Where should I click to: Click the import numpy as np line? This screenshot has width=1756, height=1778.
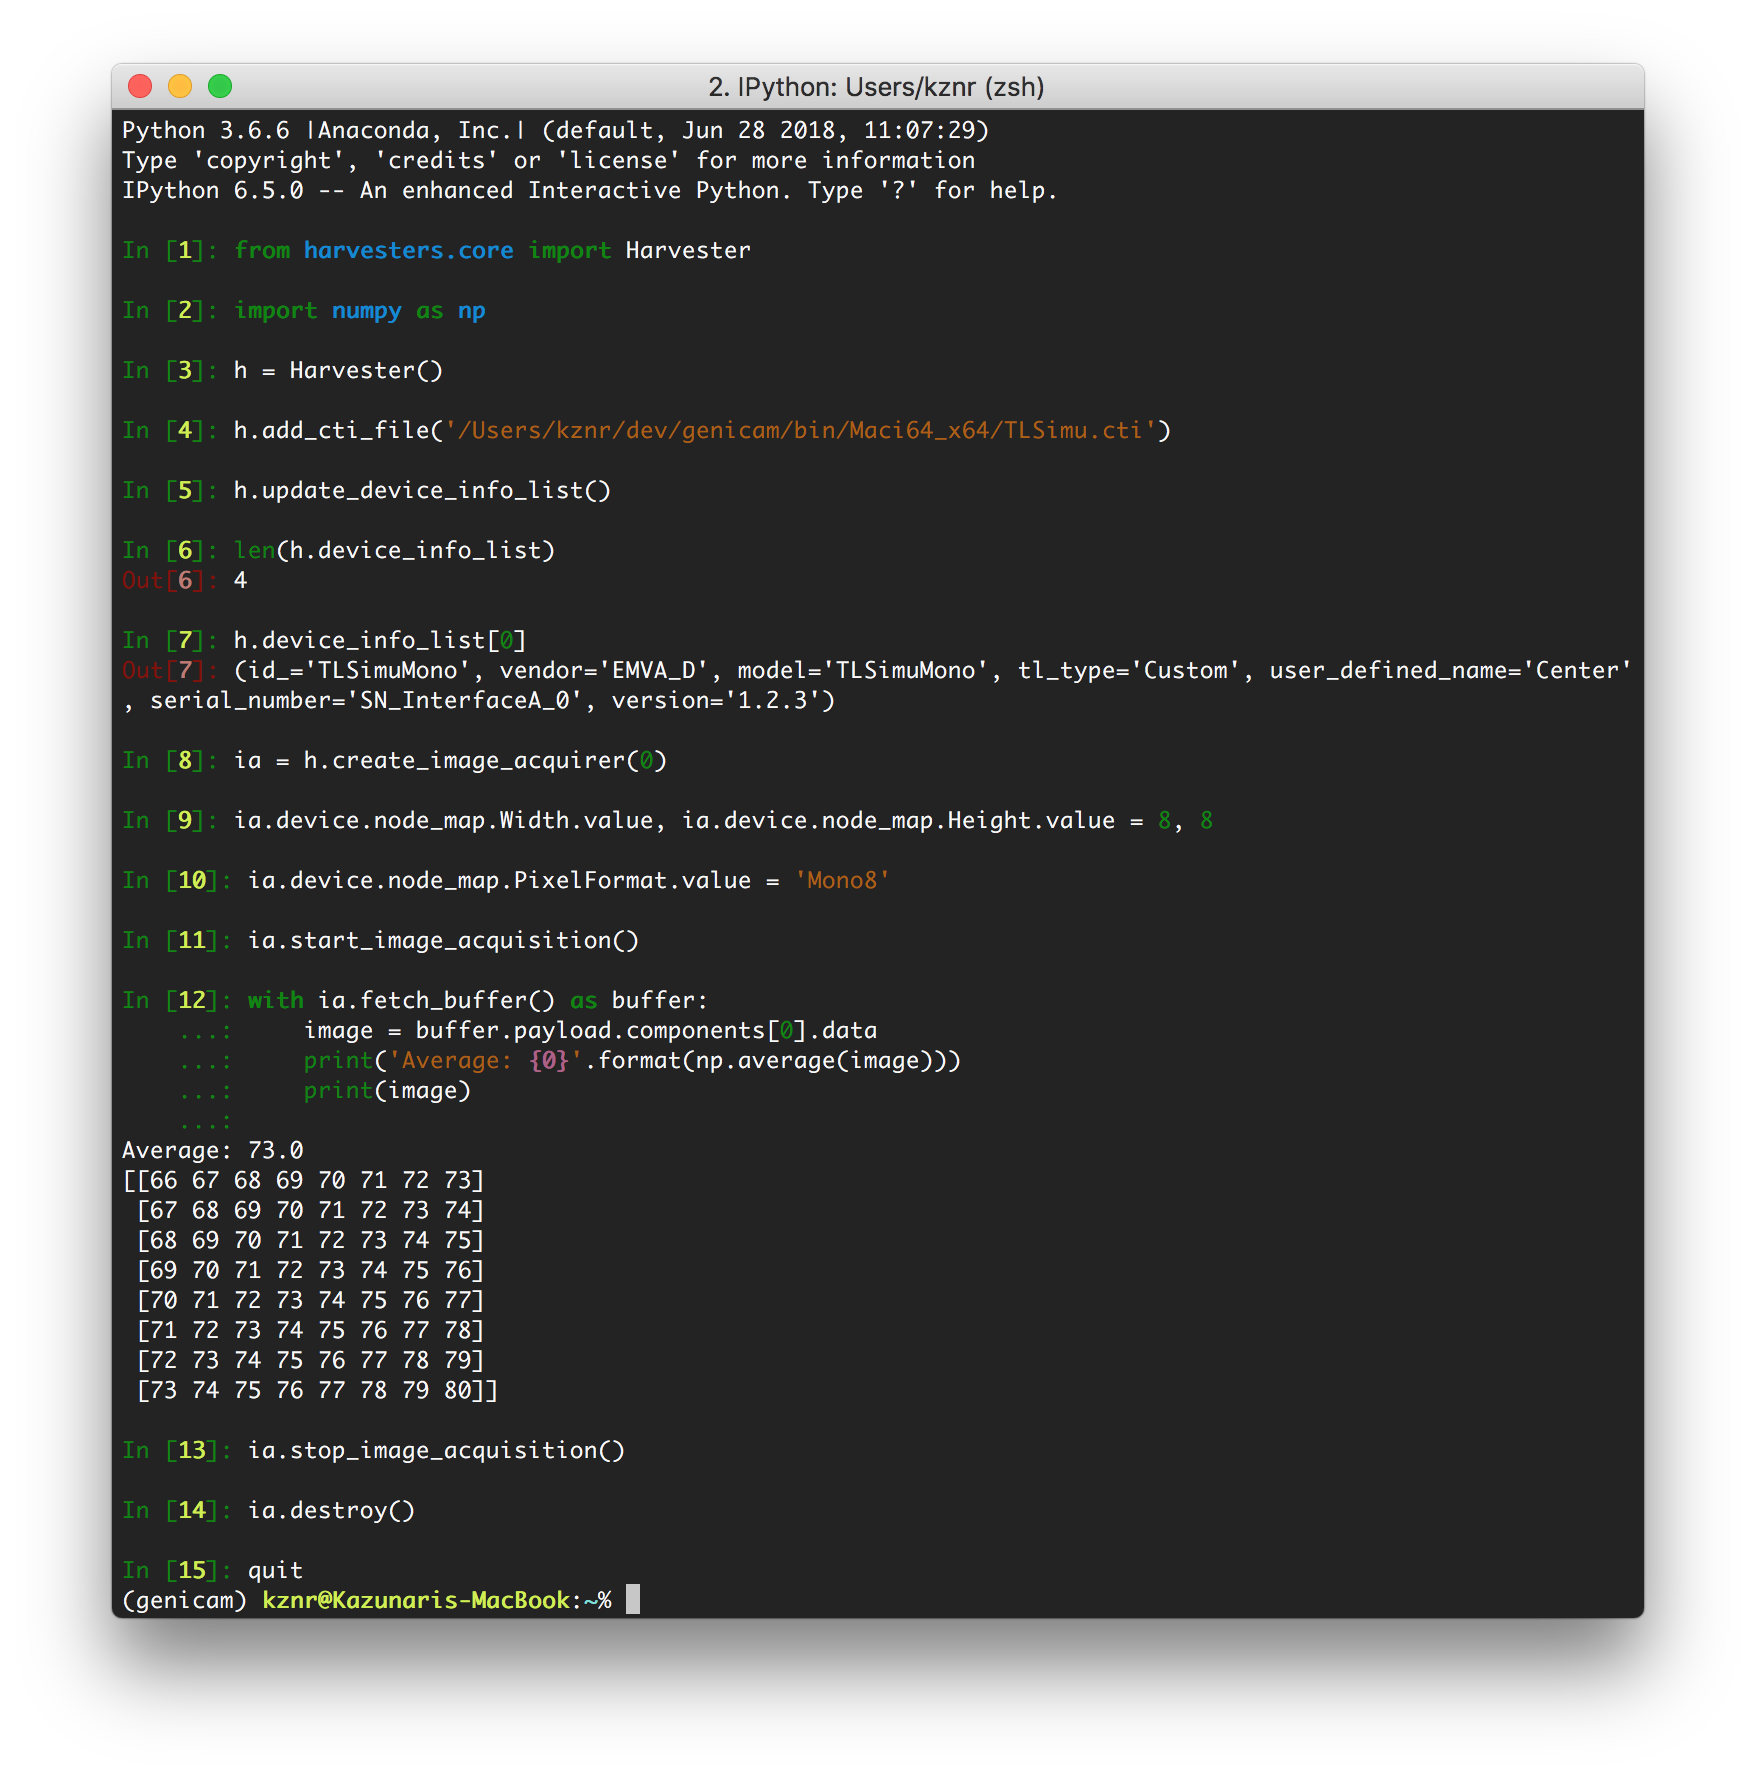coord(360,310)
